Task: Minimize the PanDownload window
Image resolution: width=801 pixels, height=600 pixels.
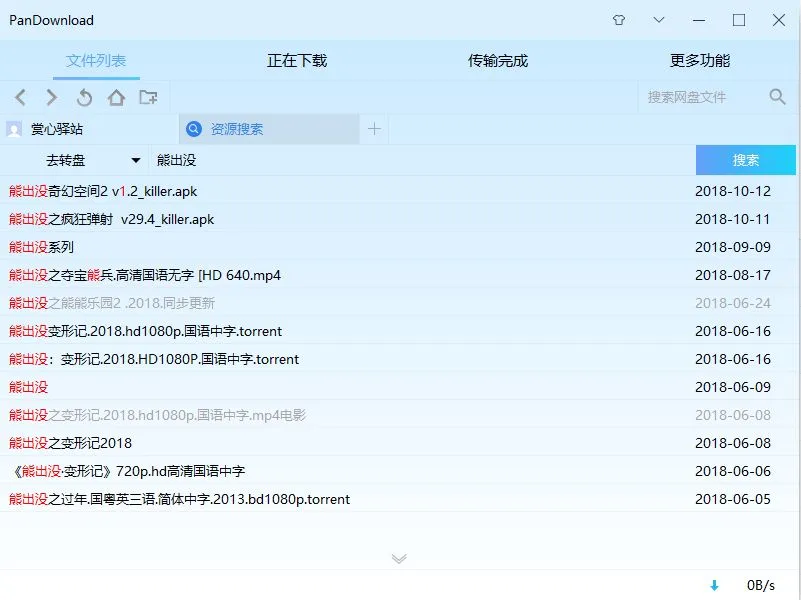Action: [x=699, y=20]
